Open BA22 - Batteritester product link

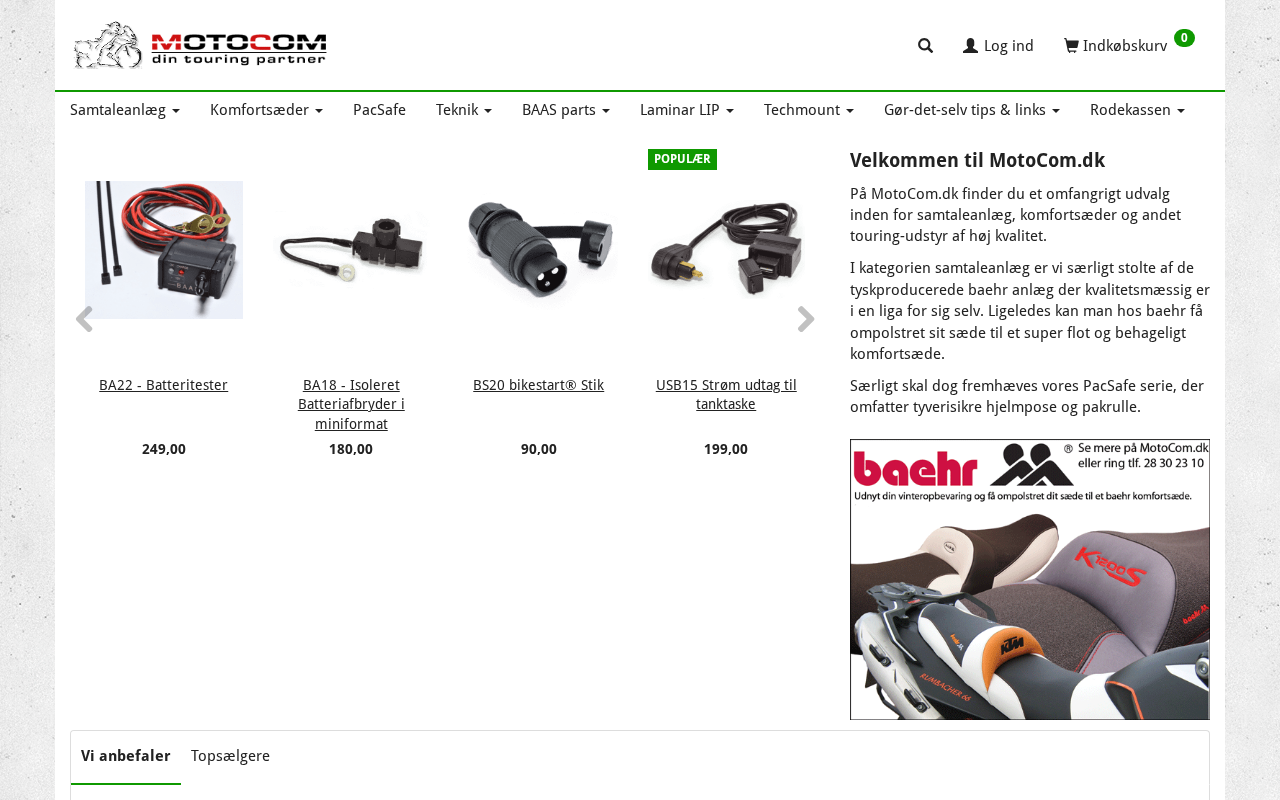(x=163, y=385)
